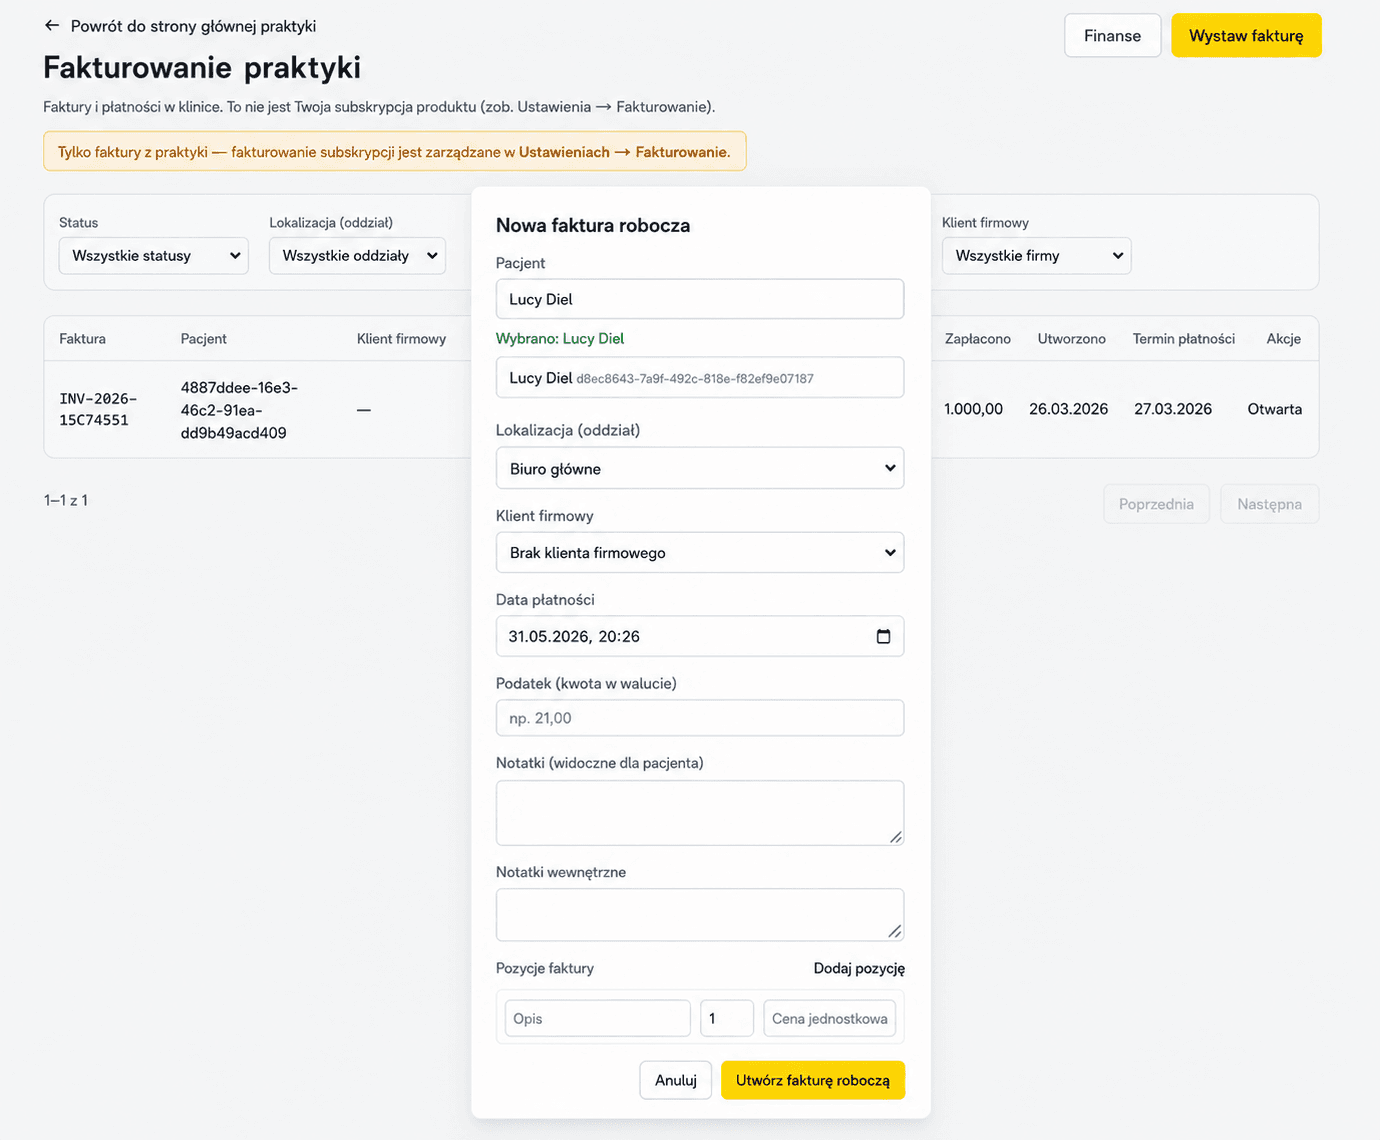This screenshot has width=1380, height=1140.
Task: Click the Zapłacono column header
Action: pyautogui.click(x=977, y=339)
